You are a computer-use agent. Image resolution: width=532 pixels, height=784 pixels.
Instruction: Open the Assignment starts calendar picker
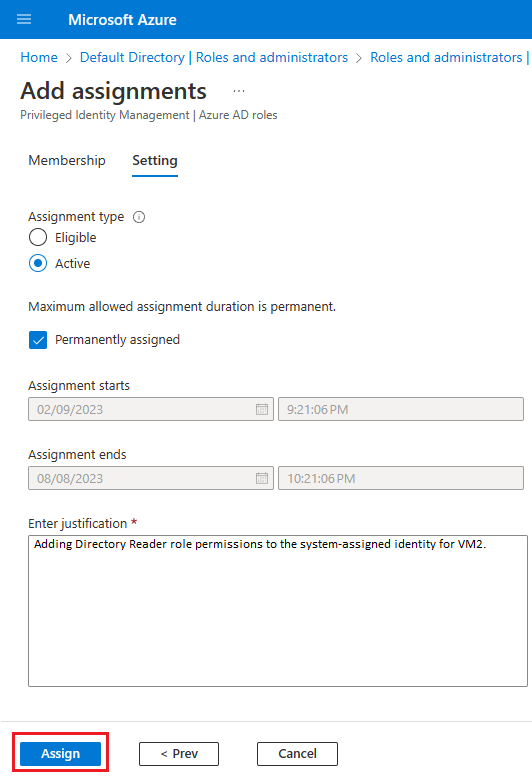click(x=262, y=409)
